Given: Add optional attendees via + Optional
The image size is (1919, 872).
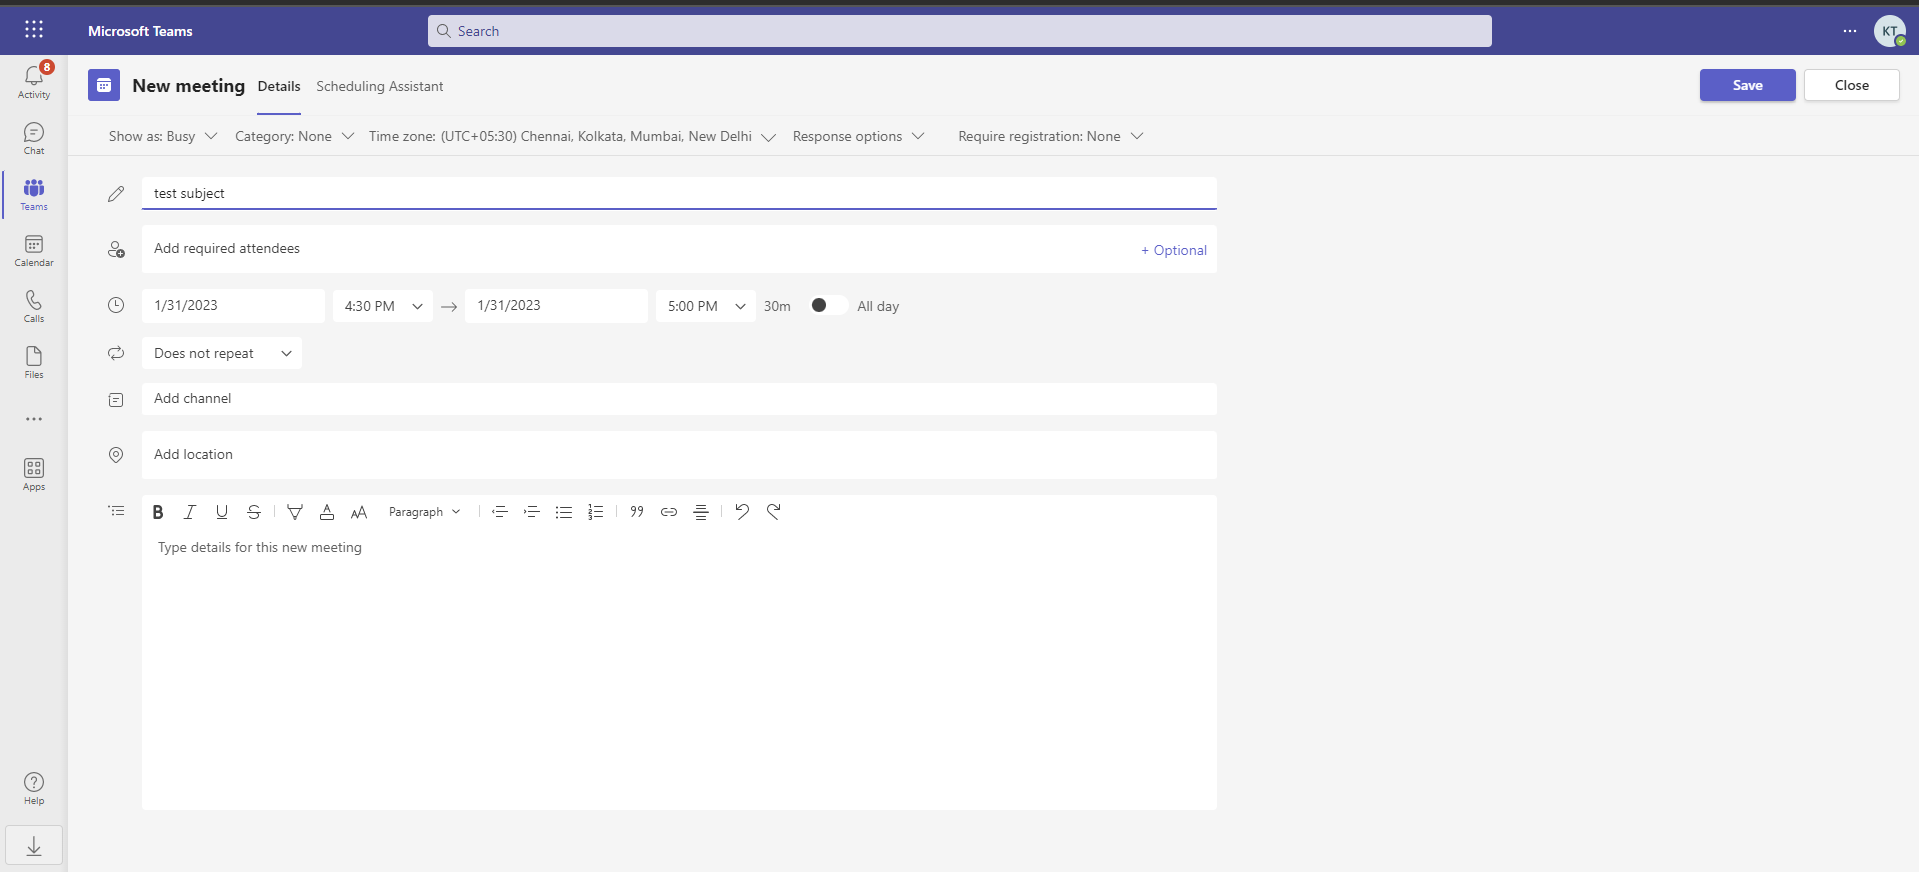Looking at the screenshot, I should (x=1174, y=250).
